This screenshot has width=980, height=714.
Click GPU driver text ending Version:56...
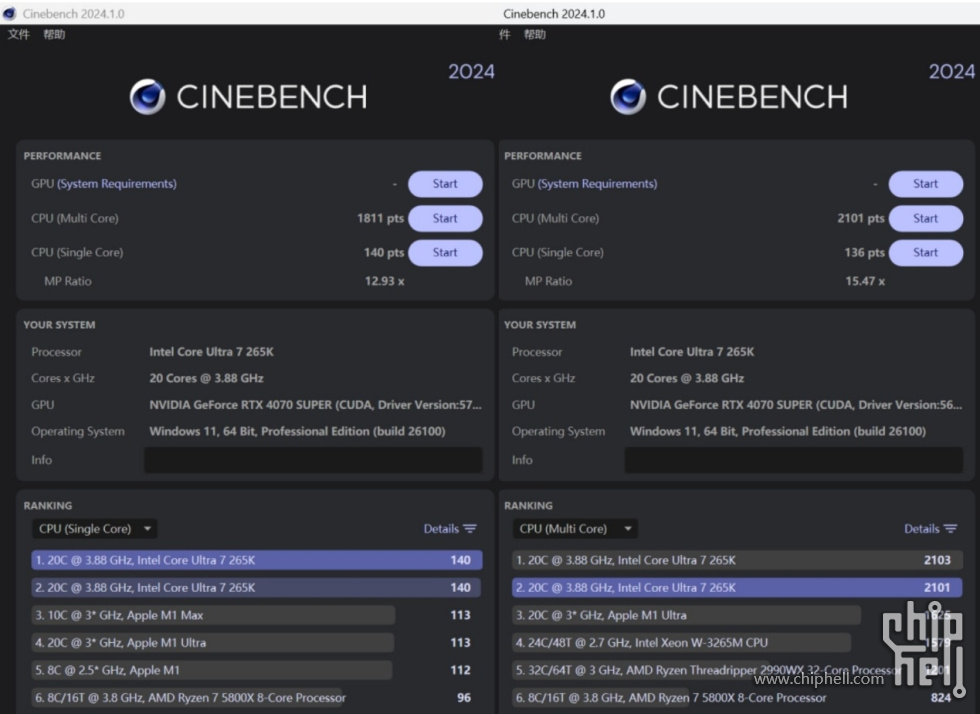(796, 405)
